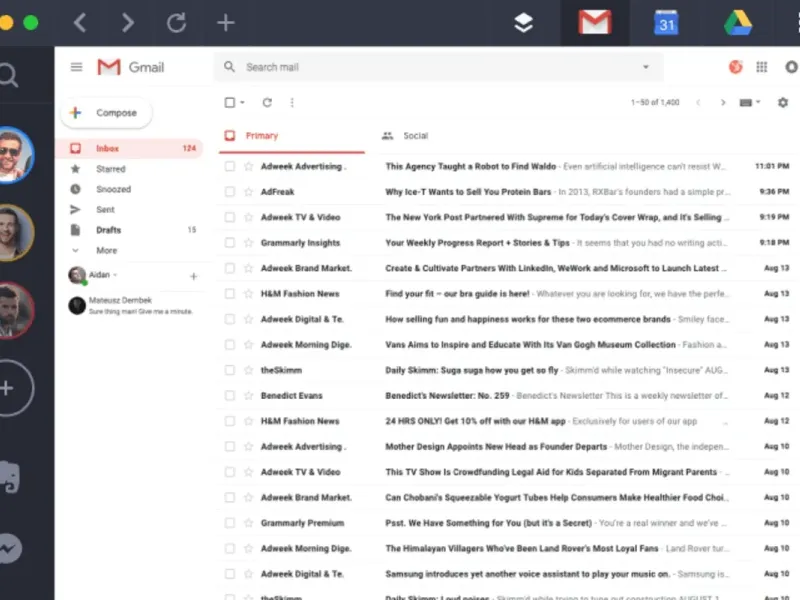
Task: Open the Google apps grid icon
Action: pos(762,67)
